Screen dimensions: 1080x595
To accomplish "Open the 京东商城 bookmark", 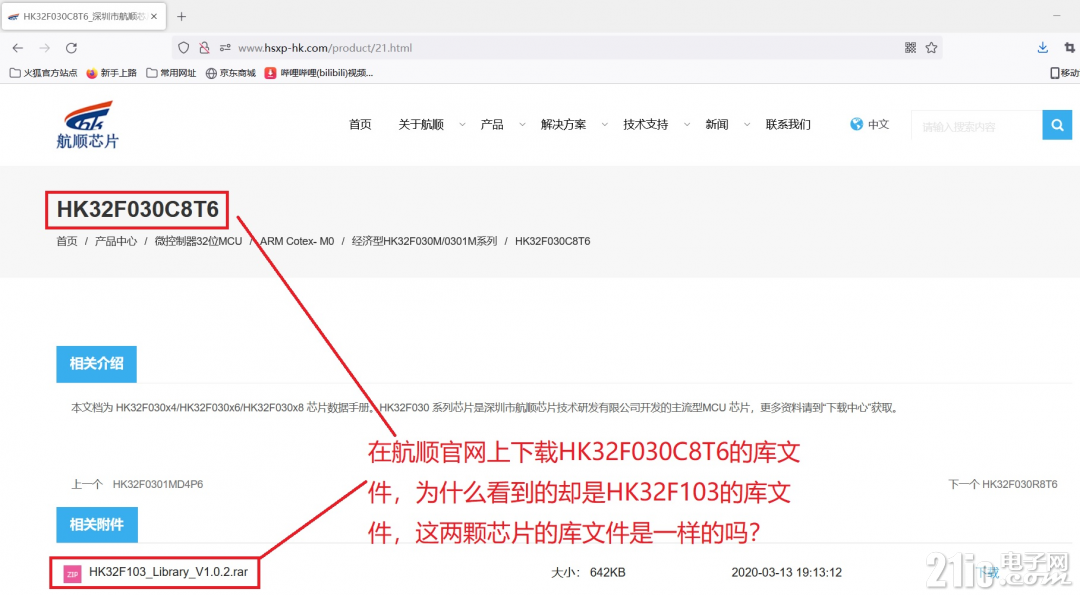I will (x=231, y=73).
